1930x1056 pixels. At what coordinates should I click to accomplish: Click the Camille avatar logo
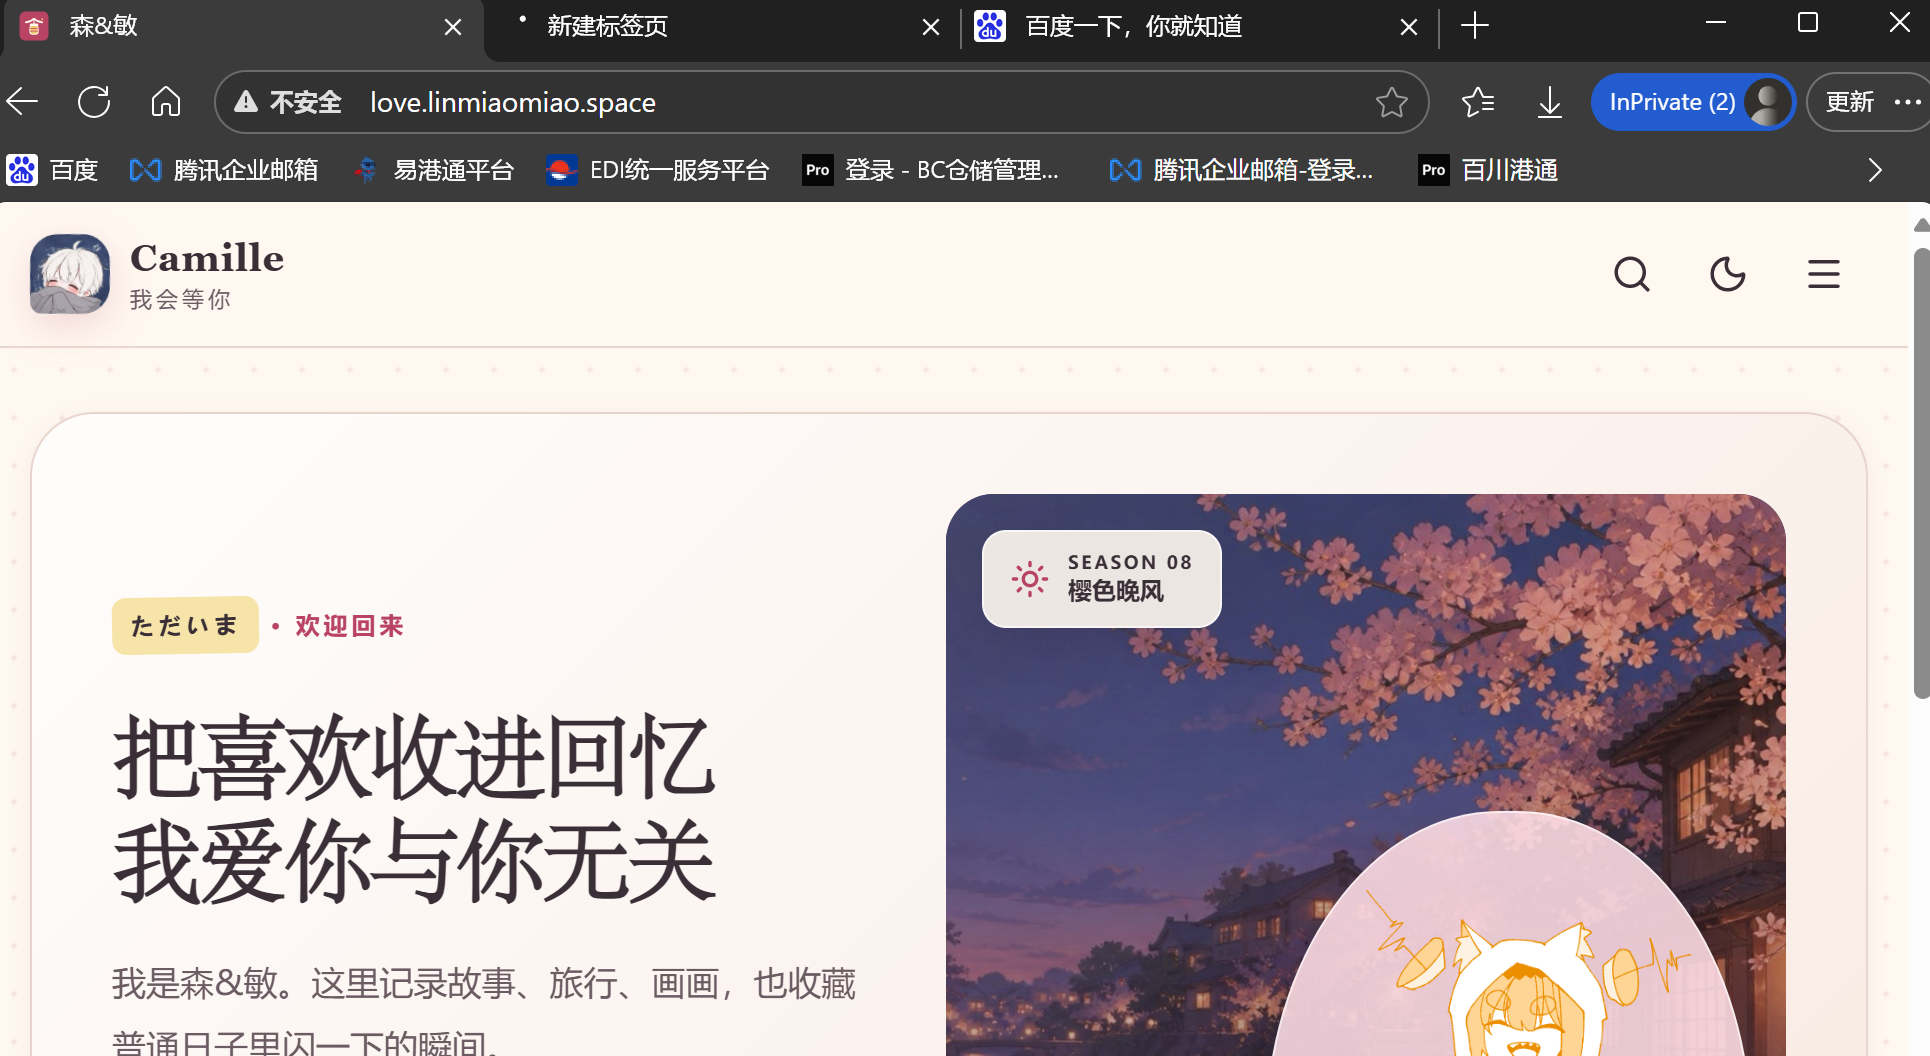coord(70,274)
